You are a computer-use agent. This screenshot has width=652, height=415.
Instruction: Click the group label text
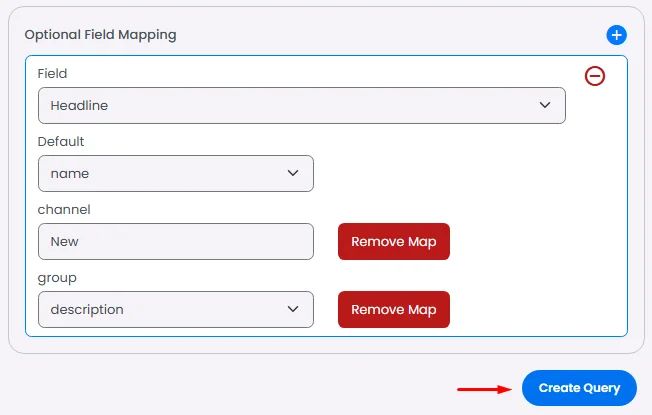[57, 278]
